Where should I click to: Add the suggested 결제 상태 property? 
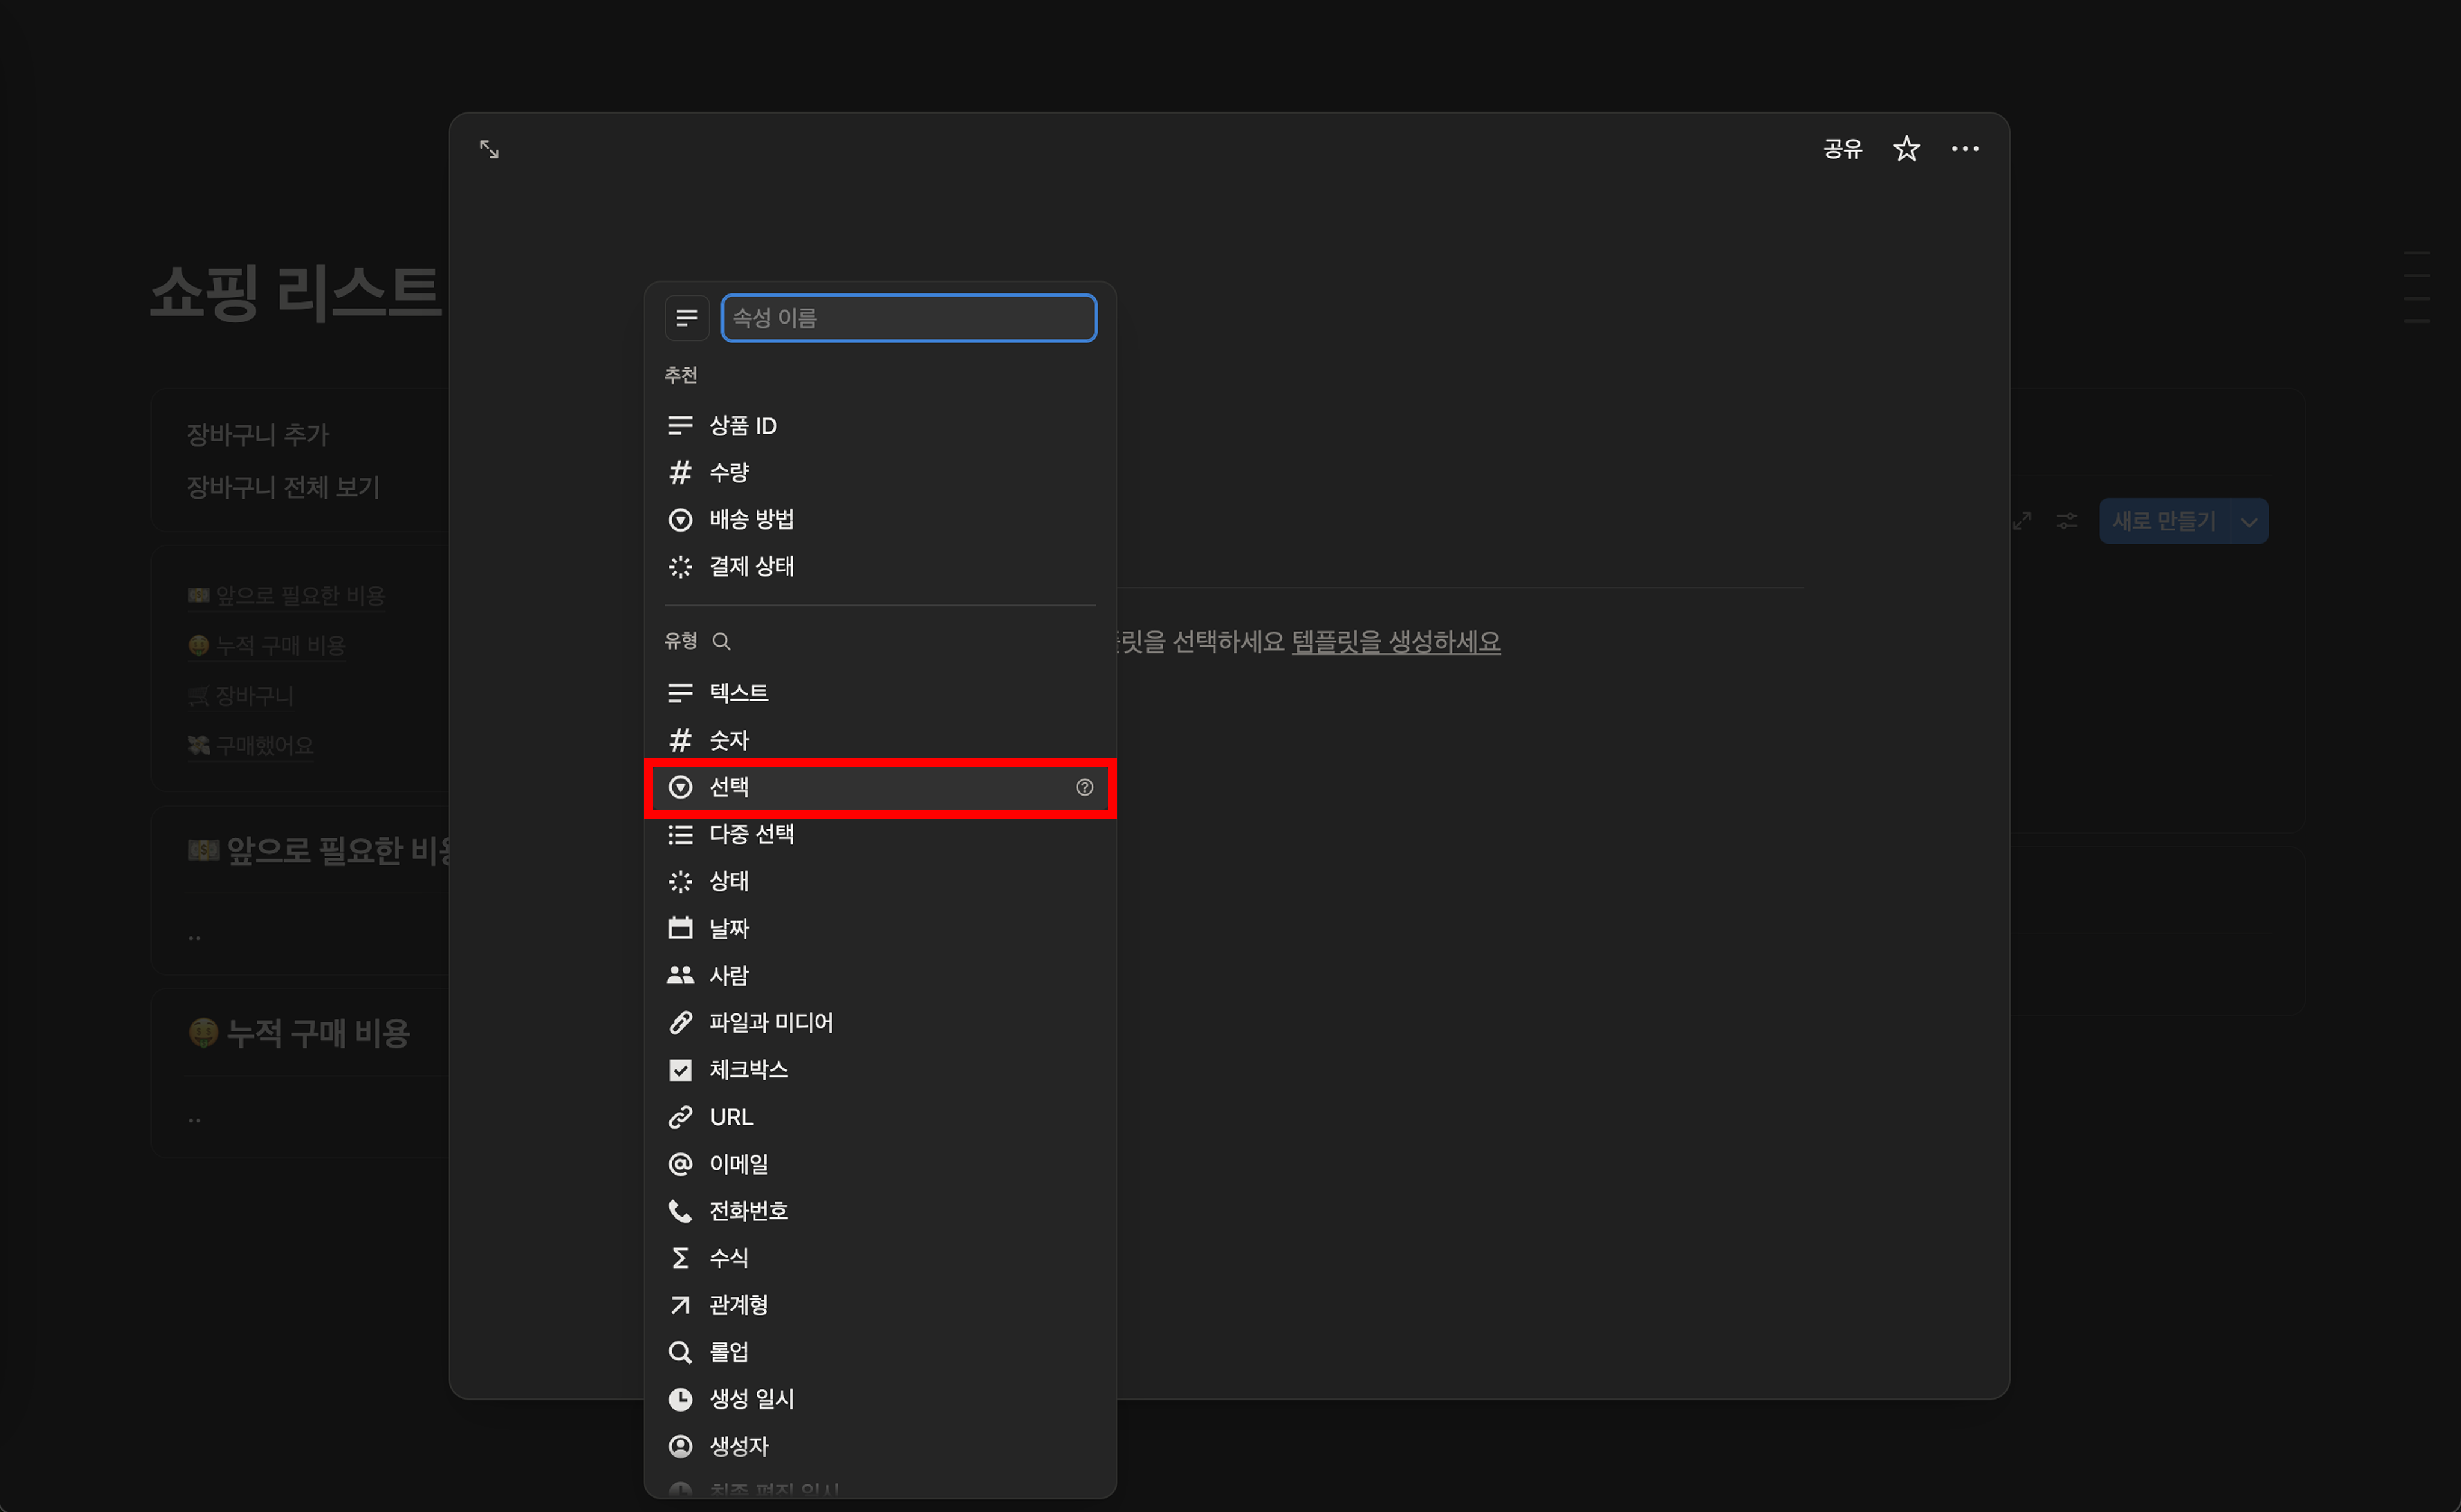pyautogui.click(x=751, y=567)
